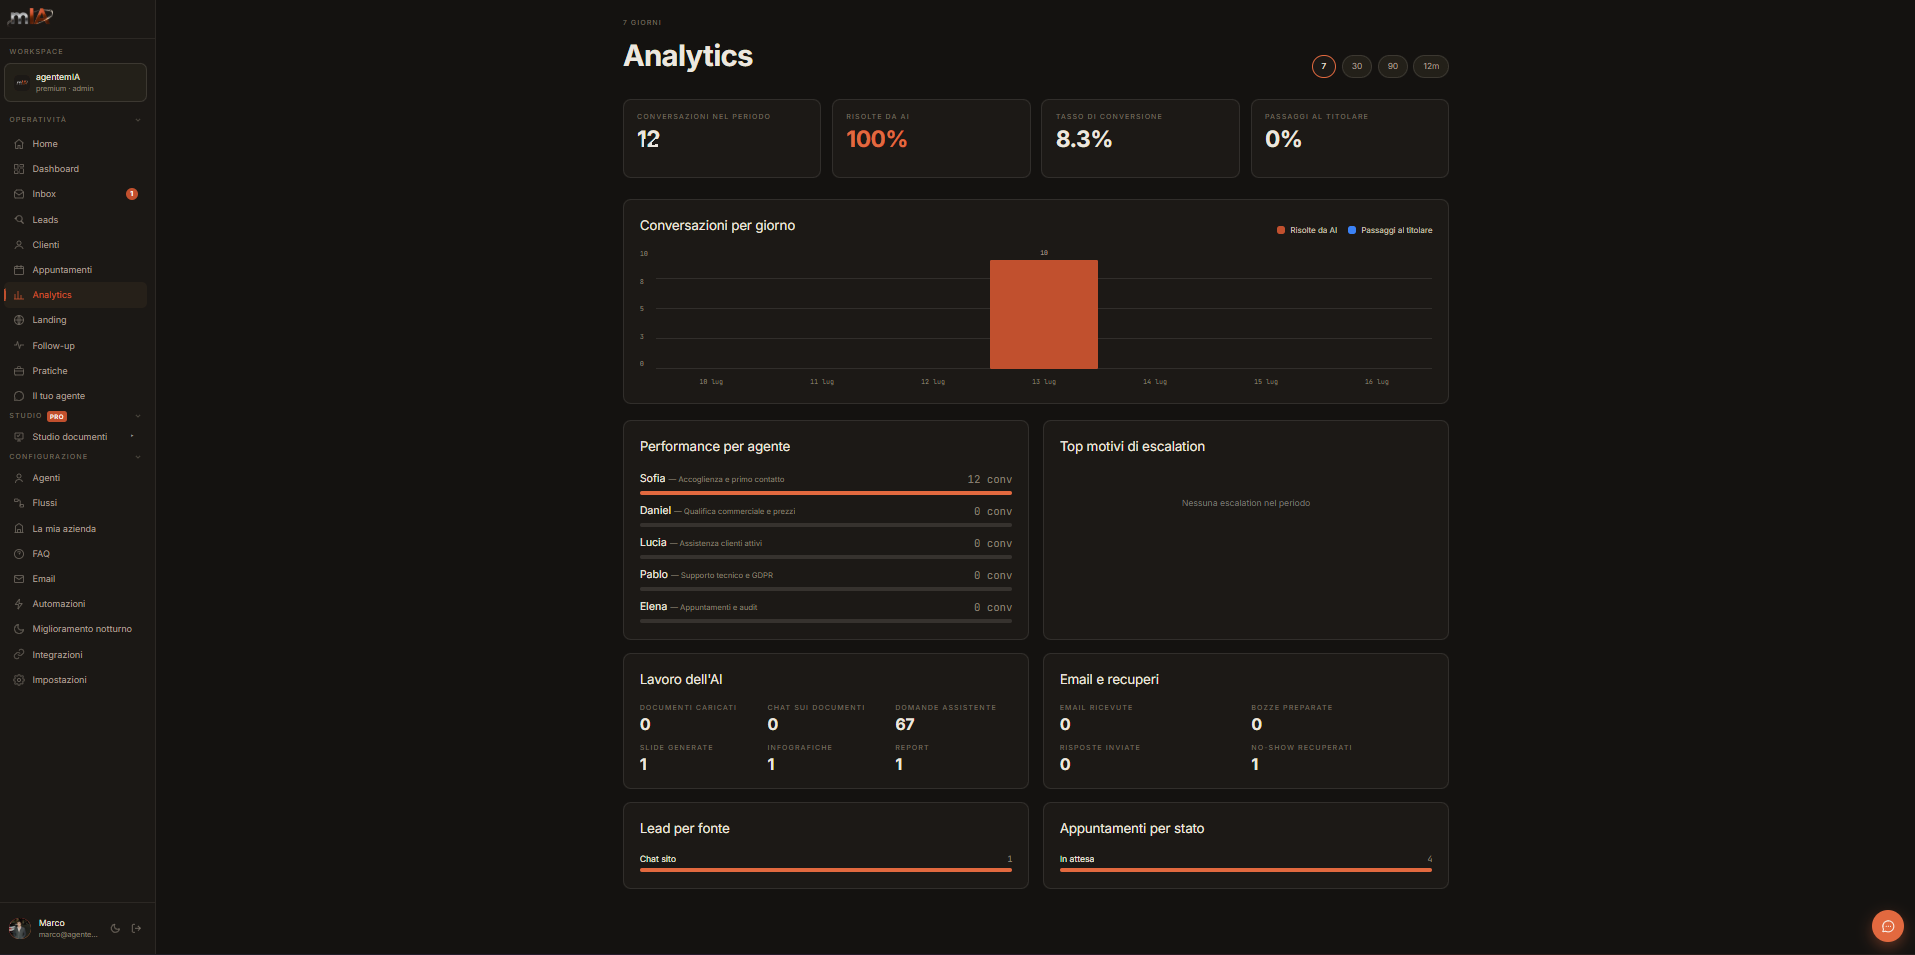Open Landing via its globe icon

tap(19, 320)
